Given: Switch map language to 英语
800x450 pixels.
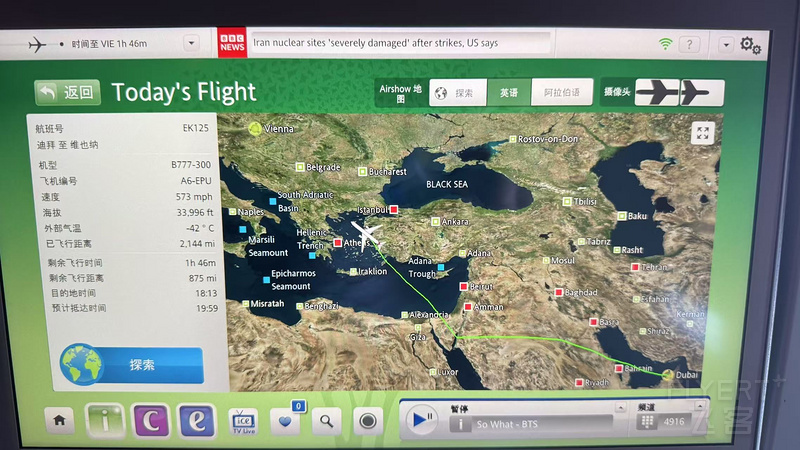Looking at the screenshot, I should [x=509, y=93].
